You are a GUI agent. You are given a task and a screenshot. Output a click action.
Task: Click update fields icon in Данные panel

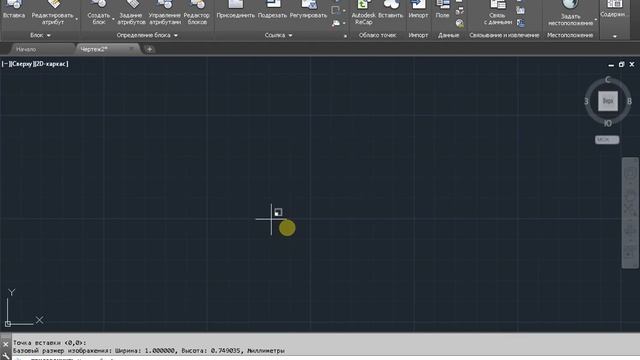click(460, 11)
